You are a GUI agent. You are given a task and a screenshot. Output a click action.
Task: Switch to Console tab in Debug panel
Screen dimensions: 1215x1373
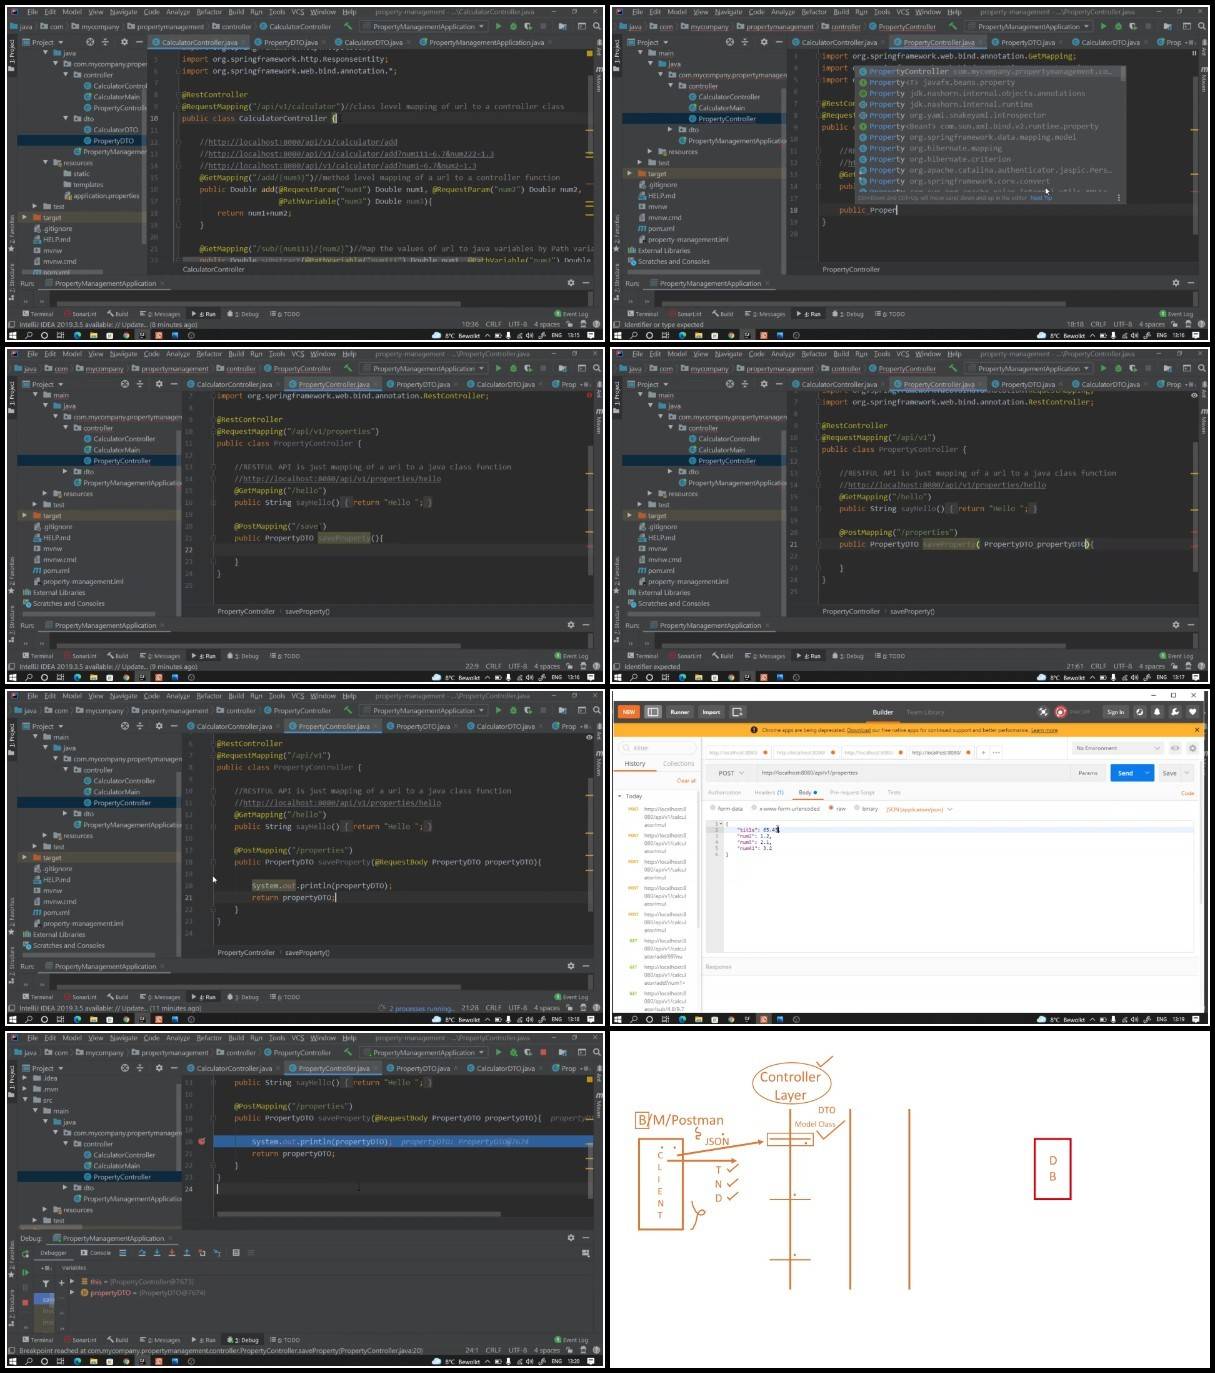pyautogui.click(x=96, y=1253)
